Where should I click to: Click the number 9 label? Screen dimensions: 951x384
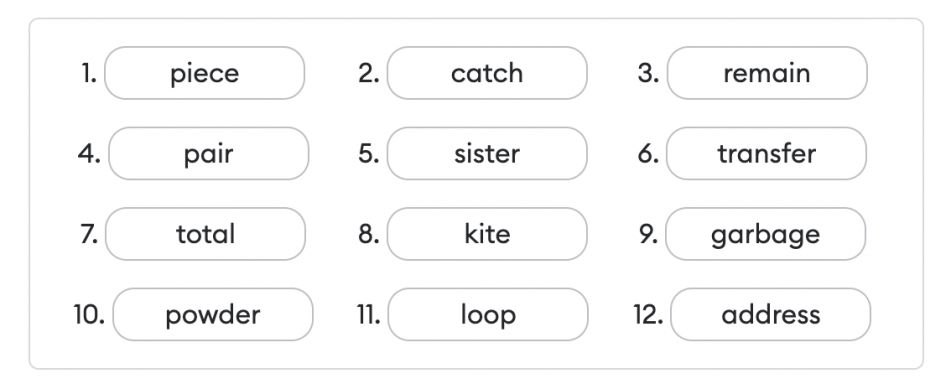pos(648,234)
